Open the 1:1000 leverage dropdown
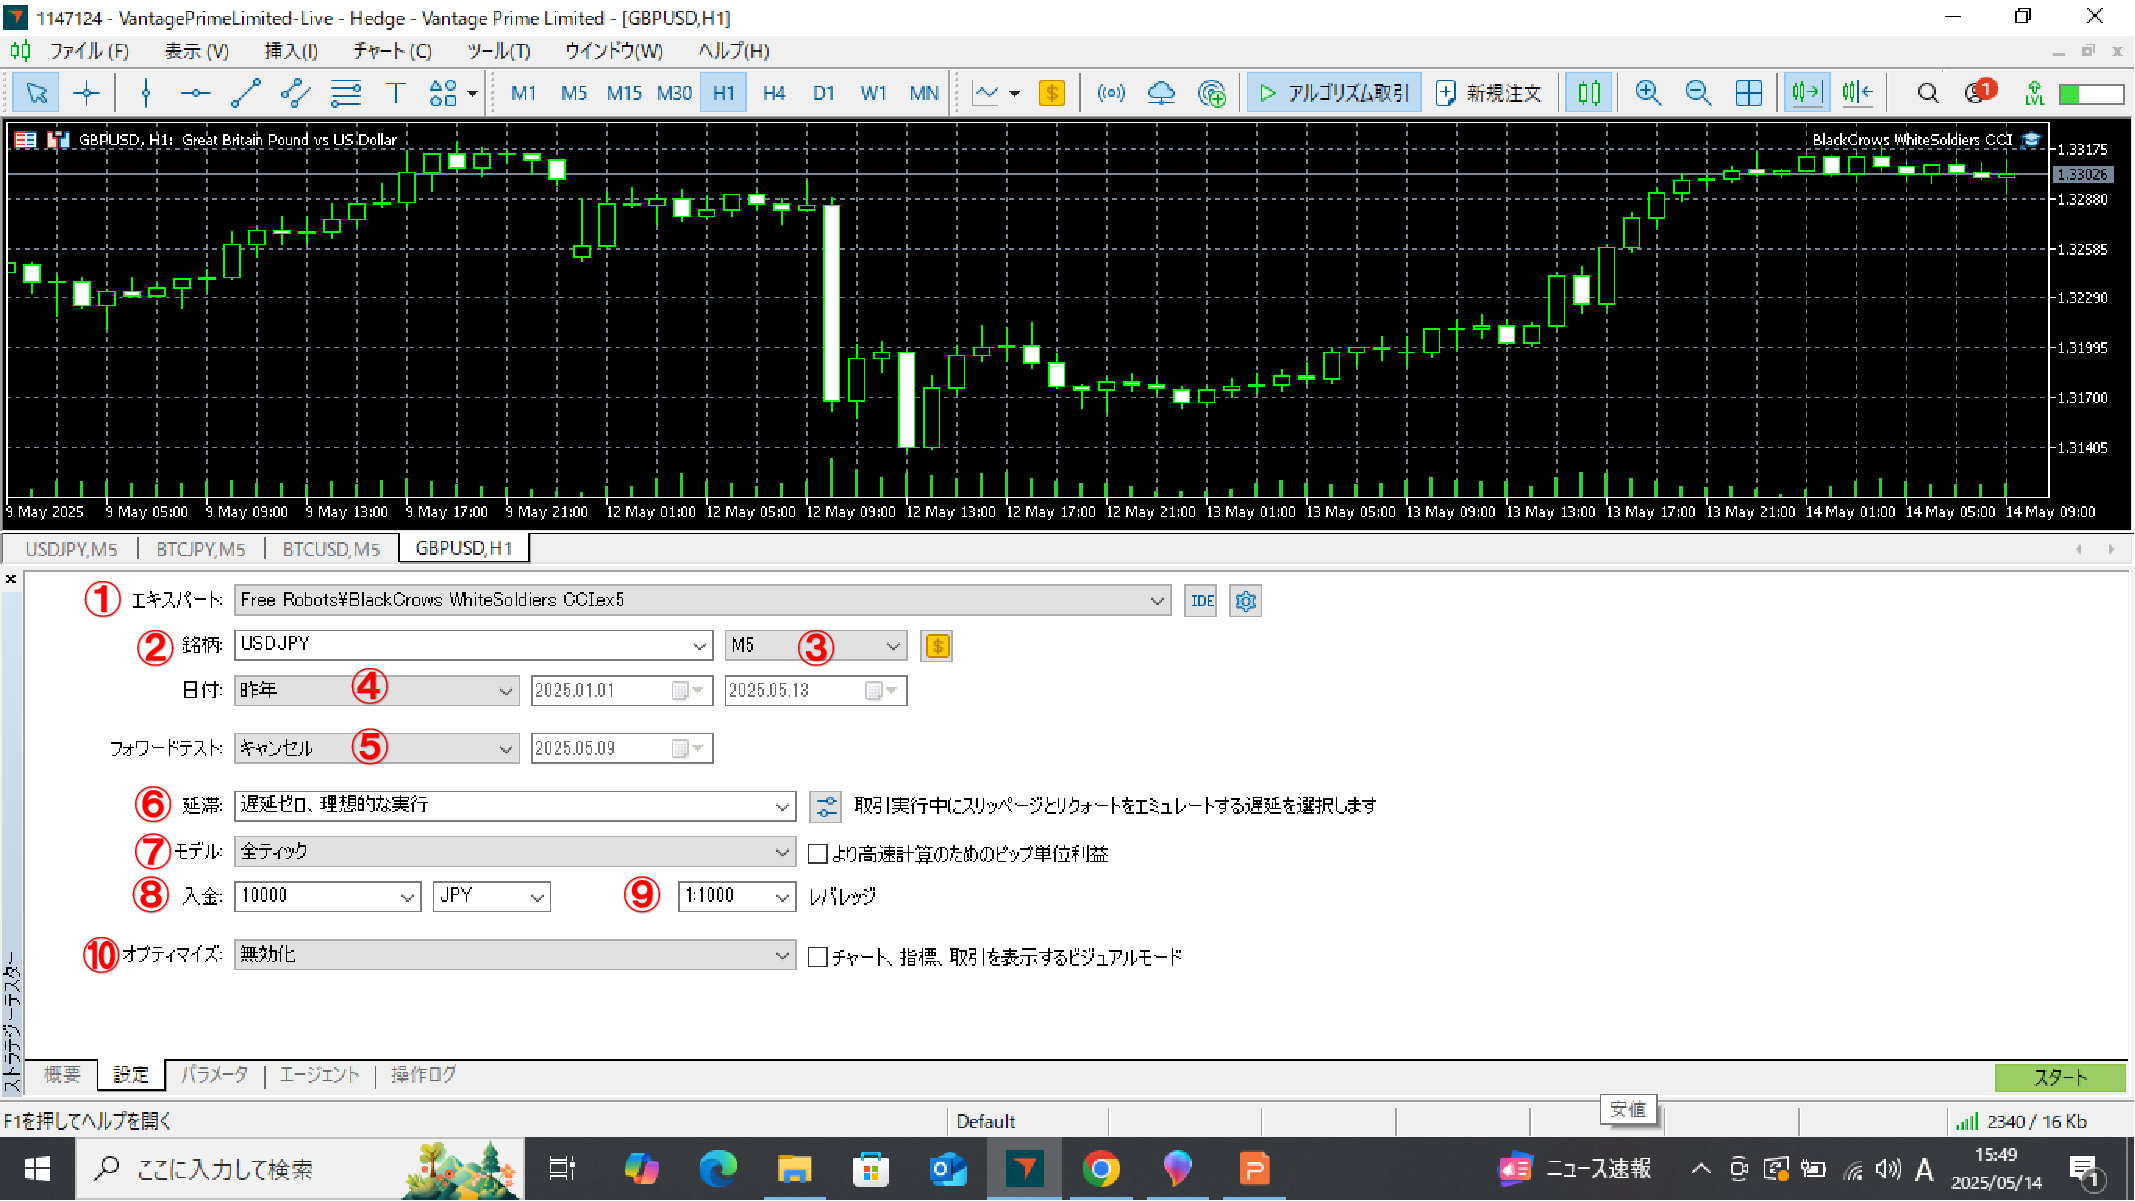 click(781, 897)
